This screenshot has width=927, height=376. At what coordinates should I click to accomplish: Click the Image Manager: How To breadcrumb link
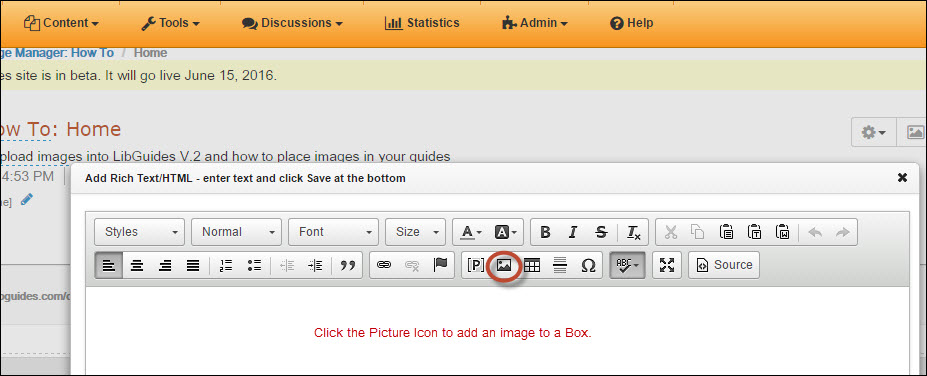tap(57, 53)
